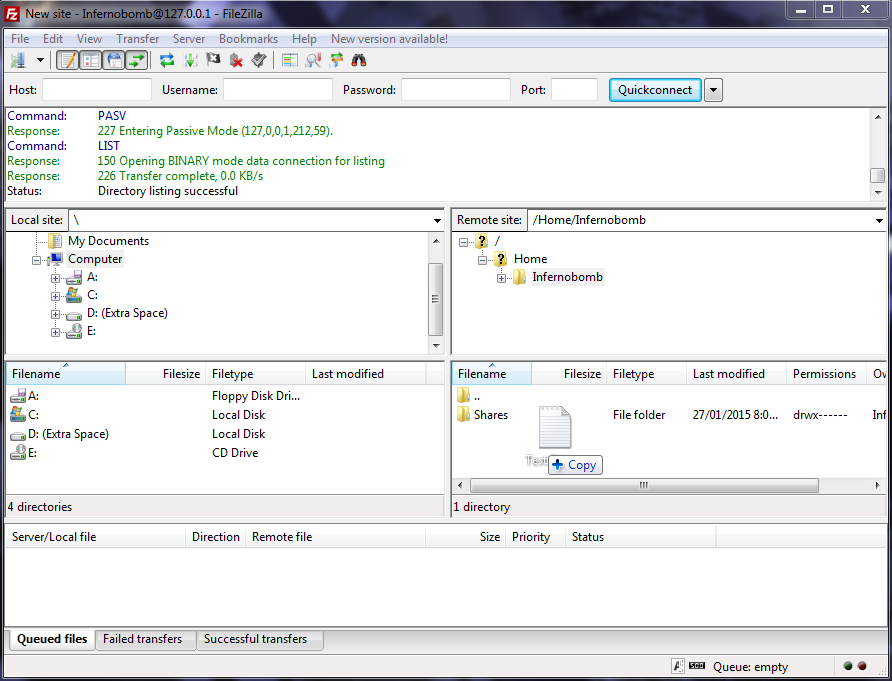Sort the local list by Last modified
Image resolution: width=892 pixels, height=681 pixels.
tap(366, 374)
